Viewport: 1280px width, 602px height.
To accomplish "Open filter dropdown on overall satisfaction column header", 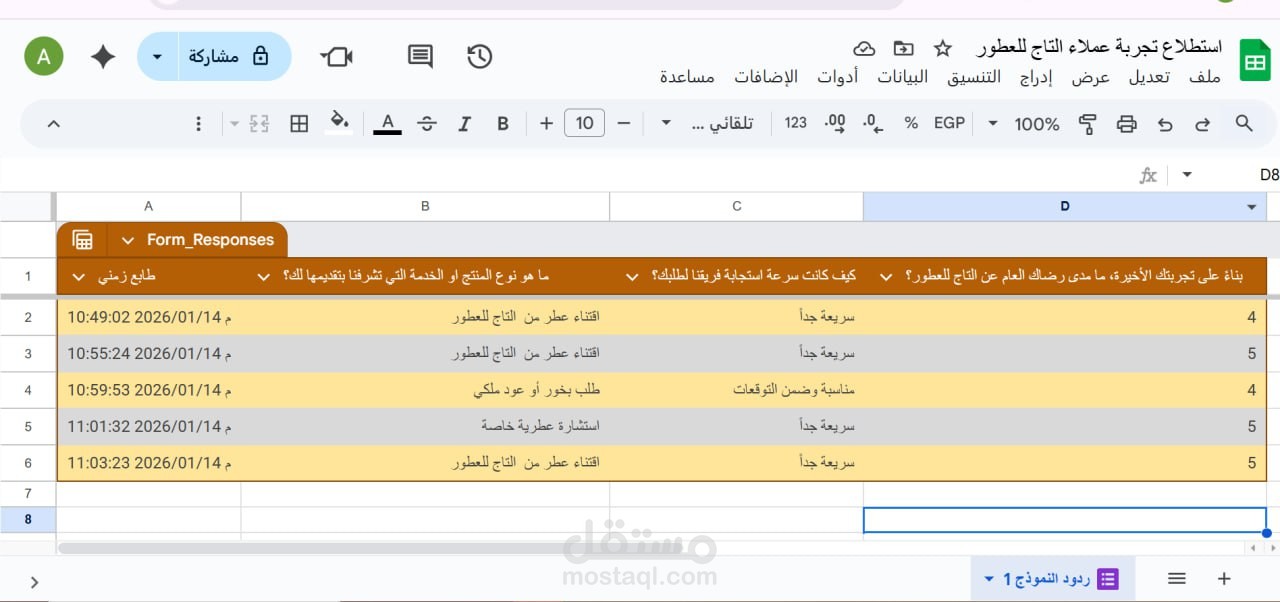I will coord(886,277).
